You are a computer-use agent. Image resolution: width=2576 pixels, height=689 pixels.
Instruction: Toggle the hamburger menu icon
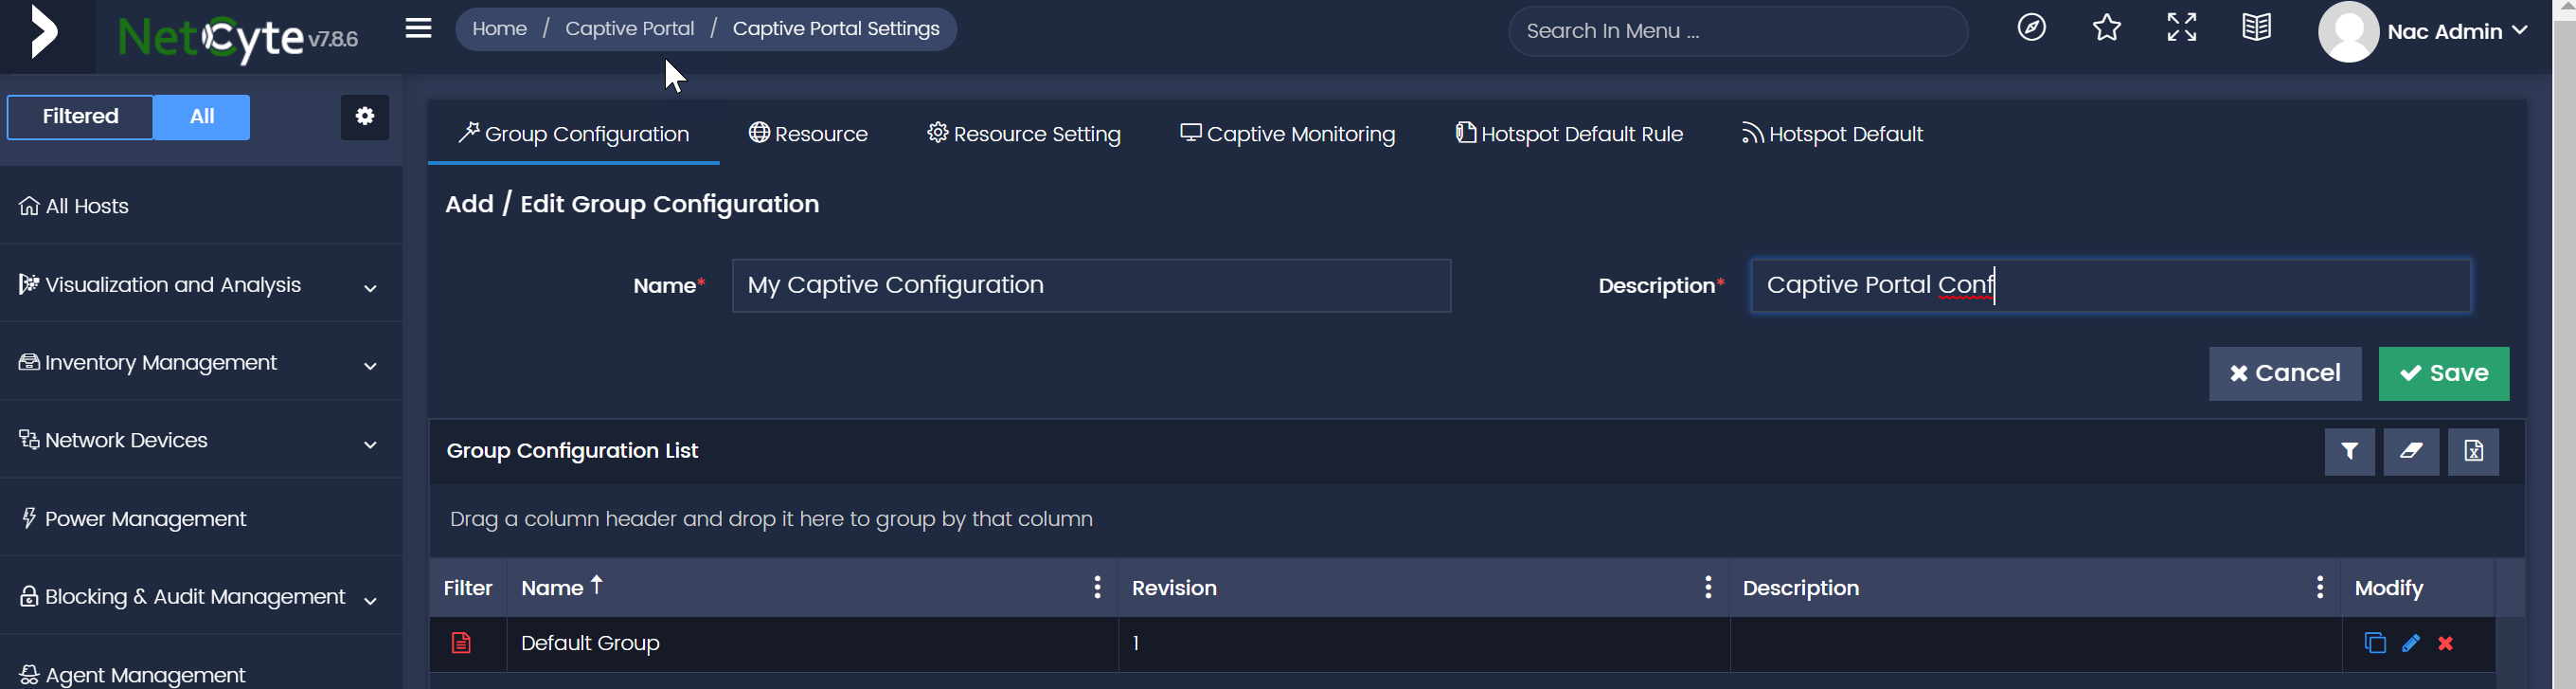[418, 28]
